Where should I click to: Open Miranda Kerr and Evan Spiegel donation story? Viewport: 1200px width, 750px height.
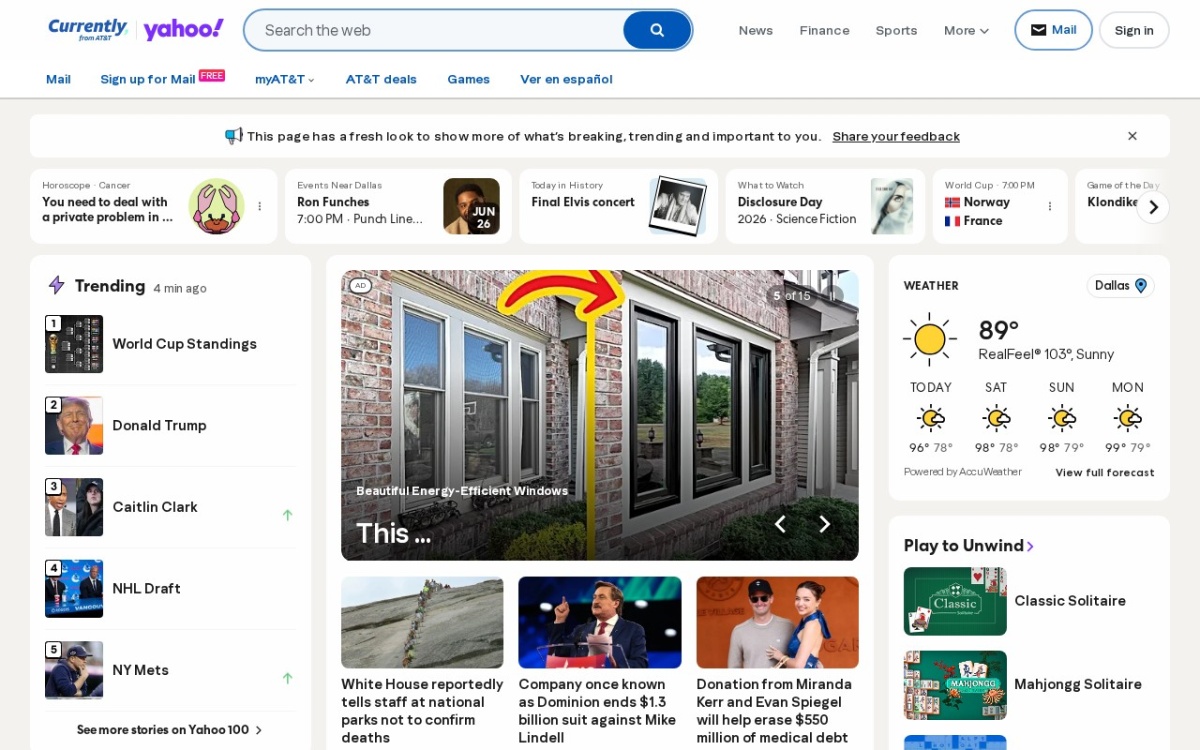(777, 711)
